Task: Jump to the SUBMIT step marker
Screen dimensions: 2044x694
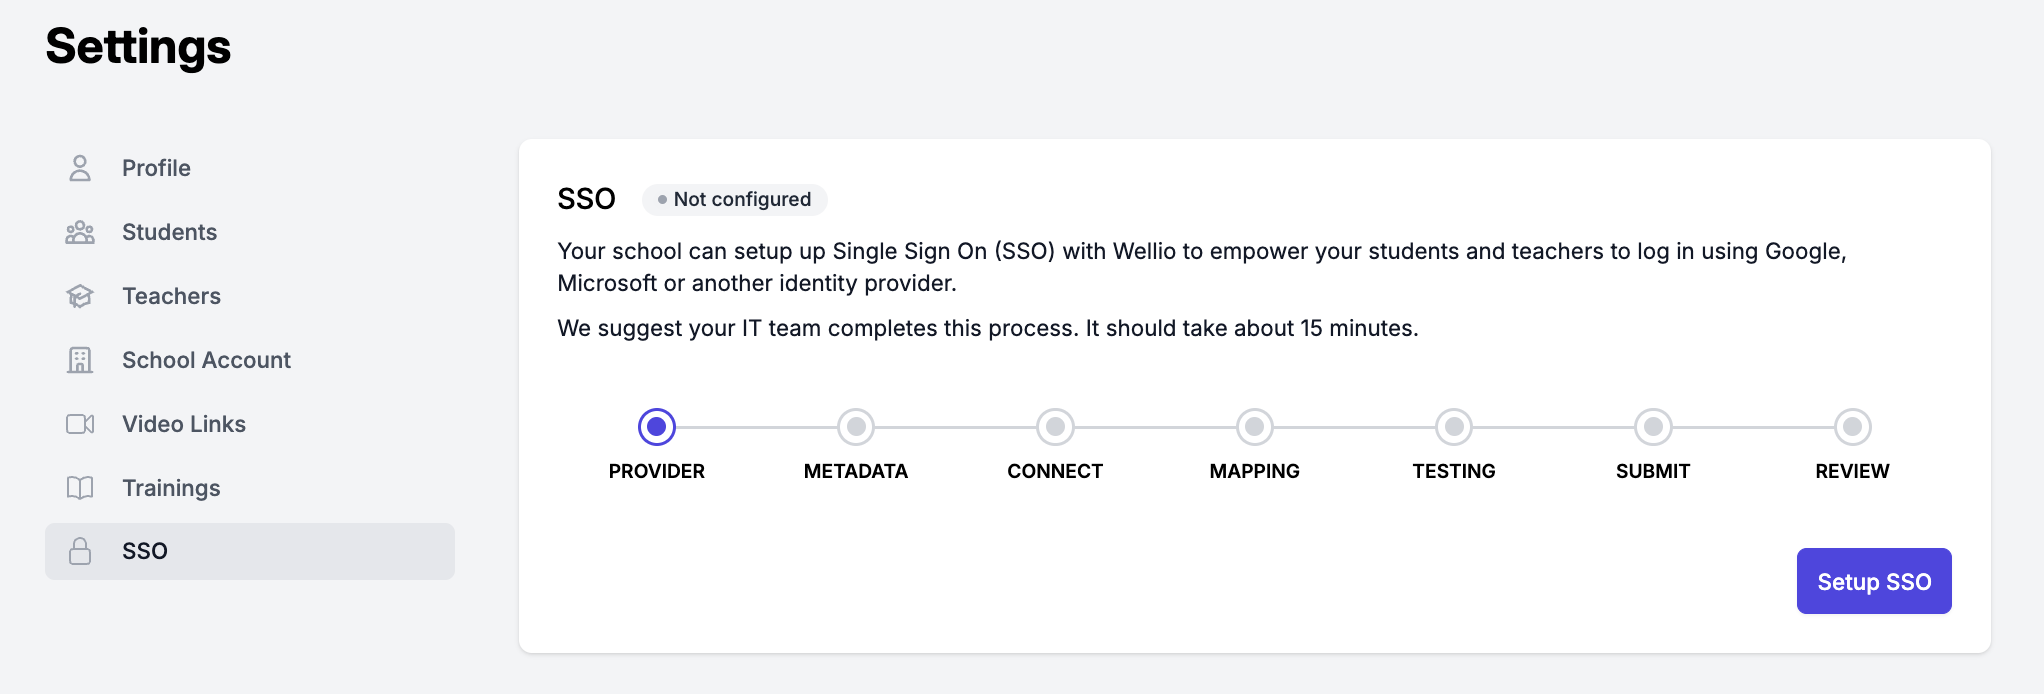Action: (1653, 427)
